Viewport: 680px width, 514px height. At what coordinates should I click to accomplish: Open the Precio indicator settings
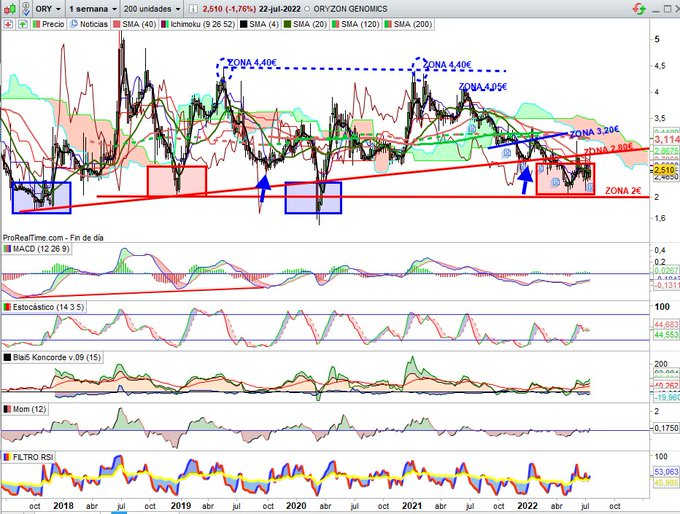click(x=49, y=24)
